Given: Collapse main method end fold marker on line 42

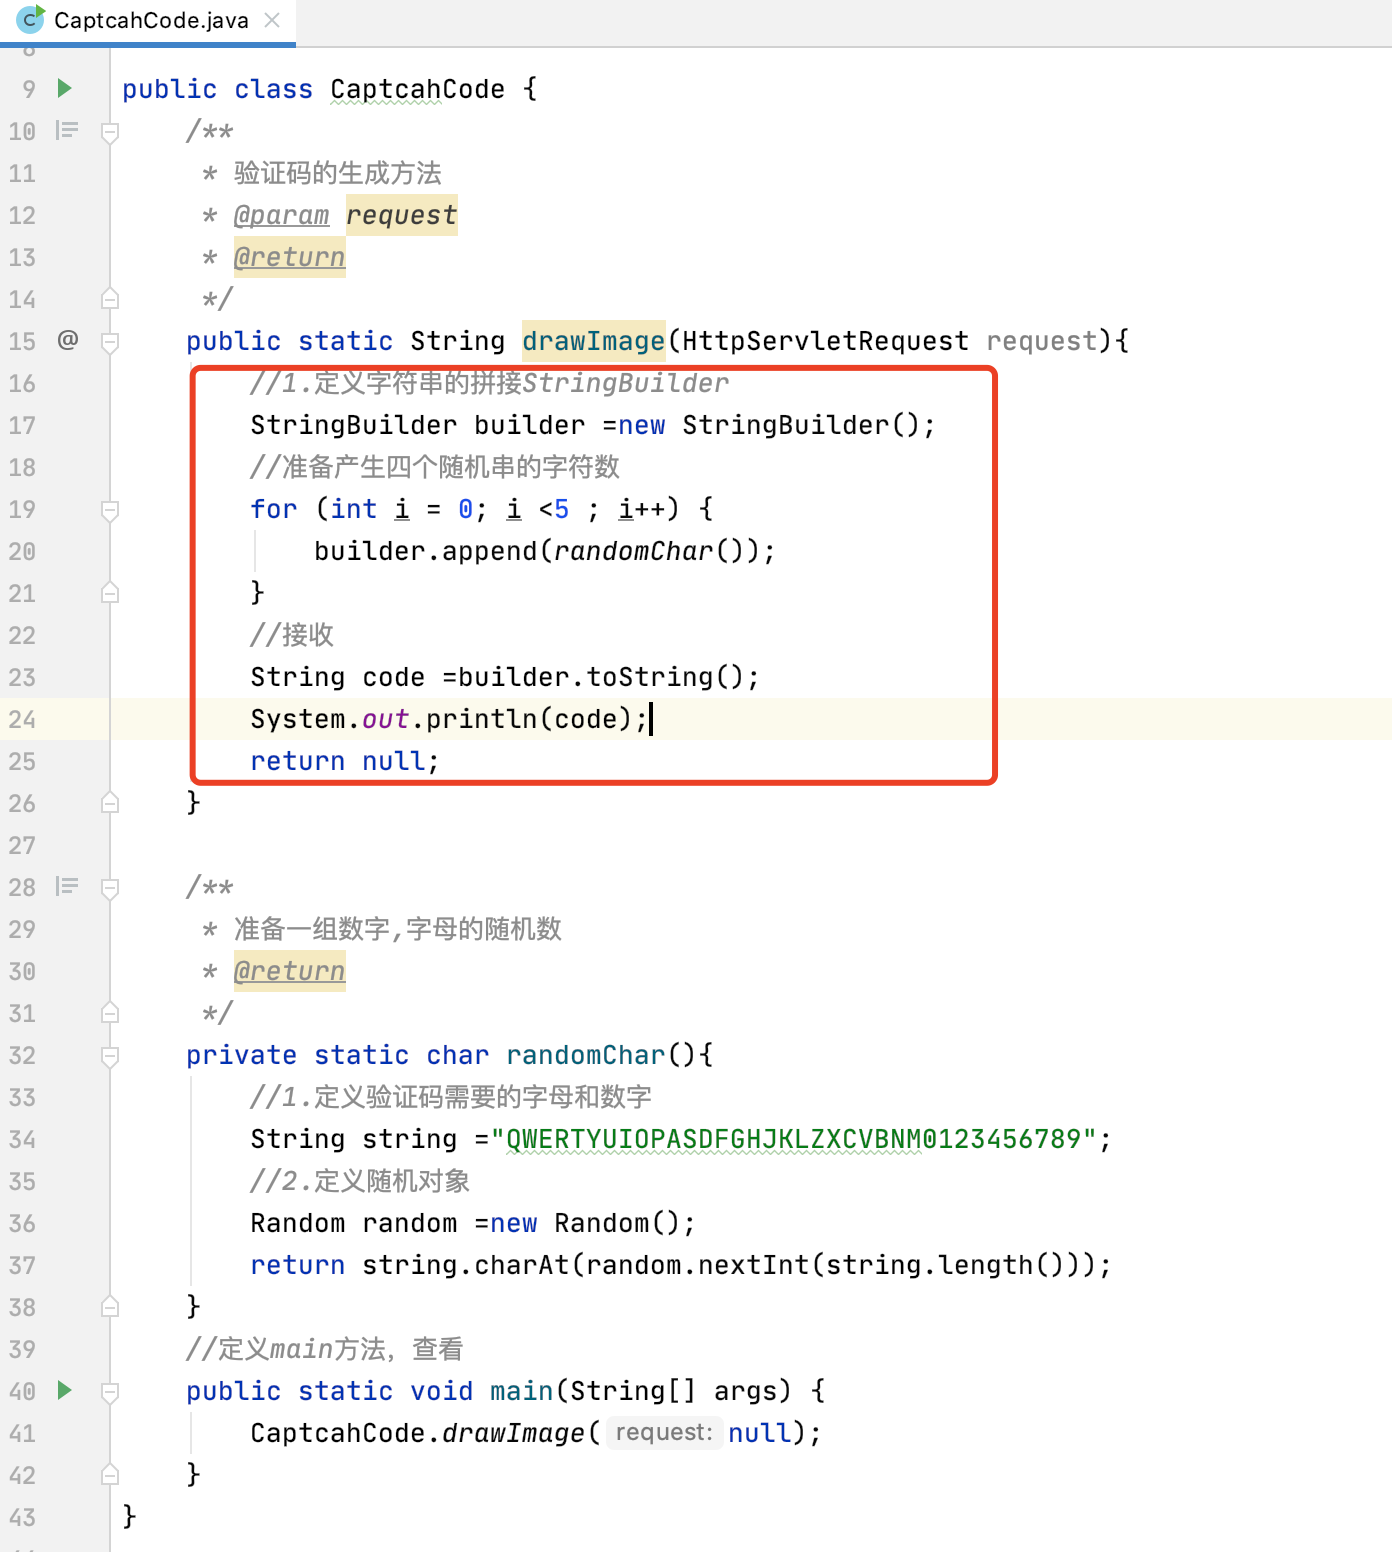Looking at the screenshot, I should click(x=110, y=1475).
